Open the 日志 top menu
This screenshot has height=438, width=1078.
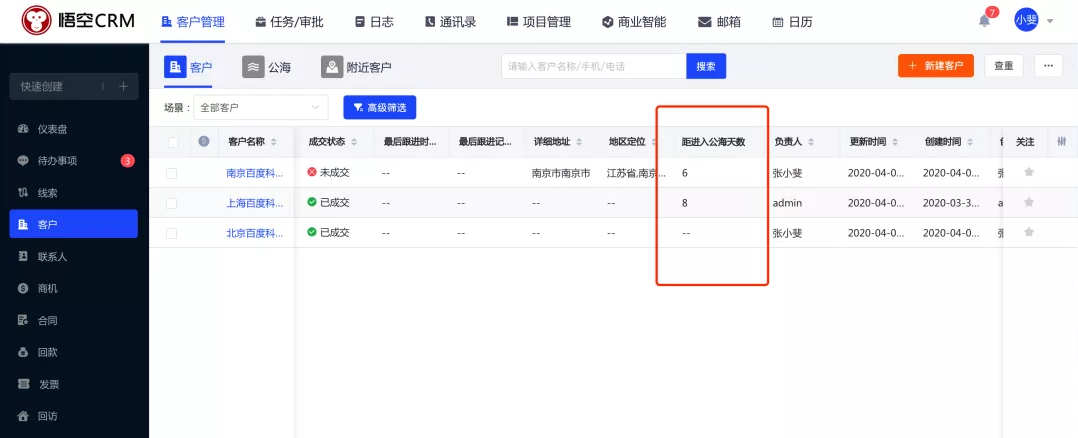pos(374,21)
